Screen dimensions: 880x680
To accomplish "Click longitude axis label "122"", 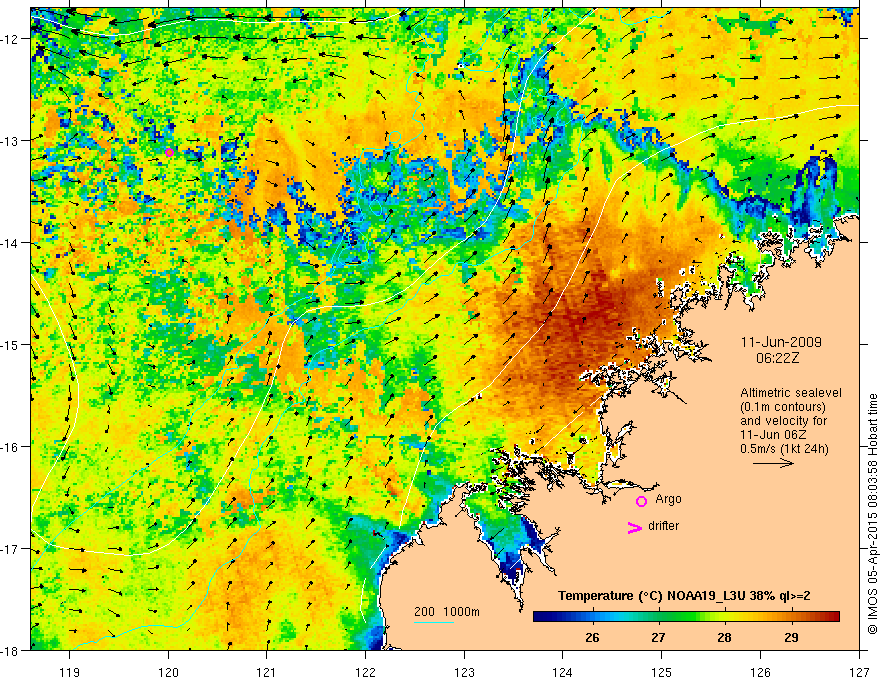I will pyautogui.click(x=365, y=672).
